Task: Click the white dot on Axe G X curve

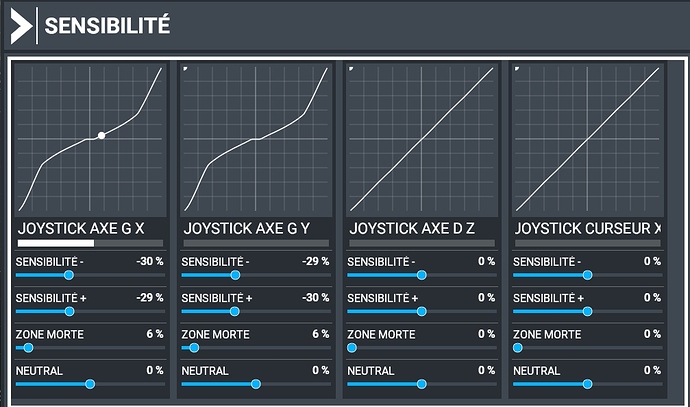Action: (x=101, y=135)
